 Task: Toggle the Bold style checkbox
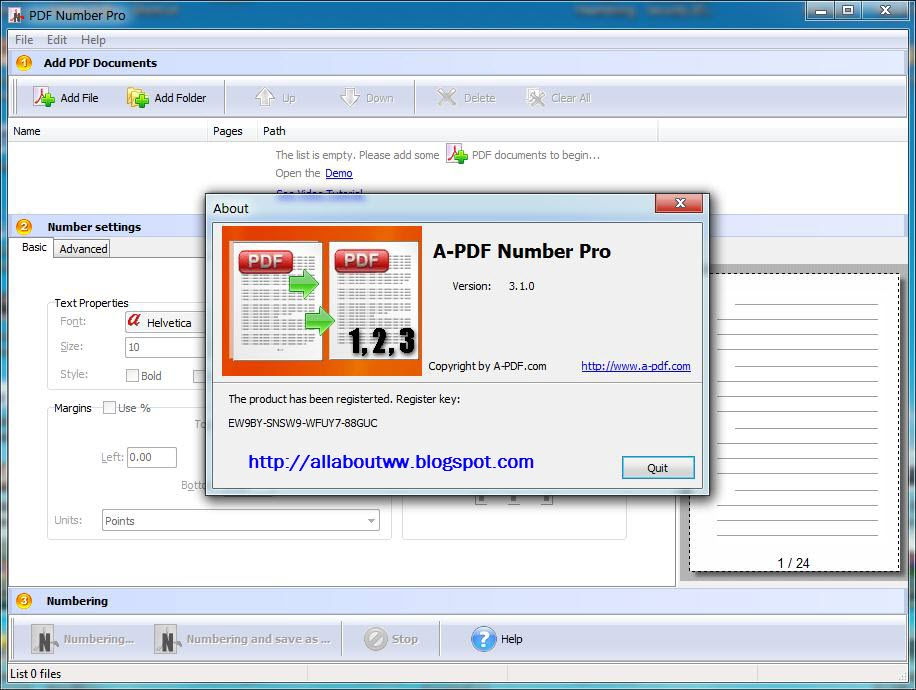[x=133, y=375]
